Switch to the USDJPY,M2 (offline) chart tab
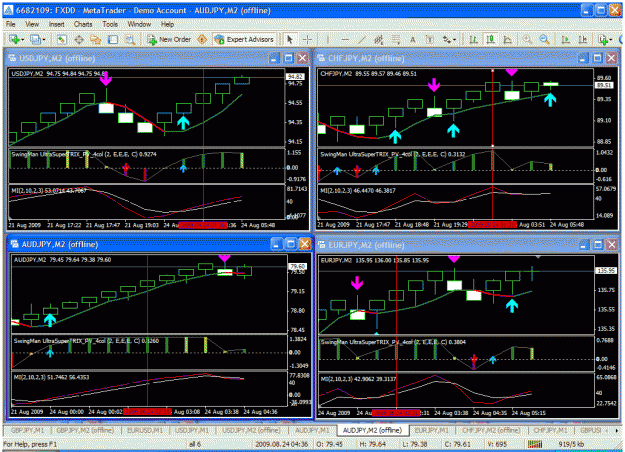The width and height of the screenshot is (625, 452). pos(251,430)
